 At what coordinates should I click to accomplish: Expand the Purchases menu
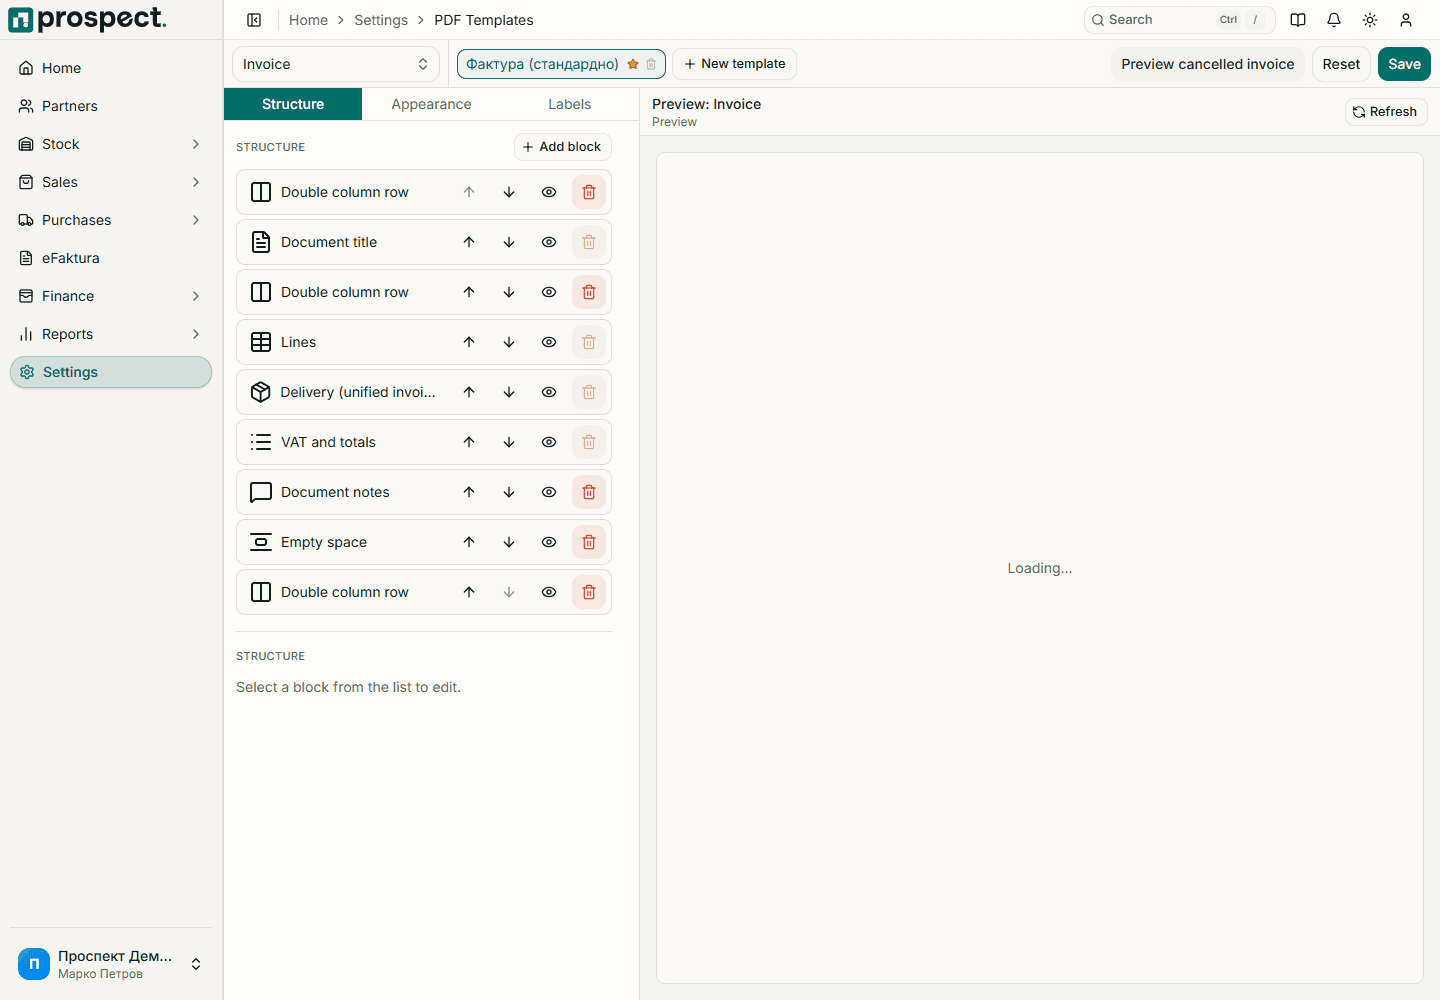point(111,220)
